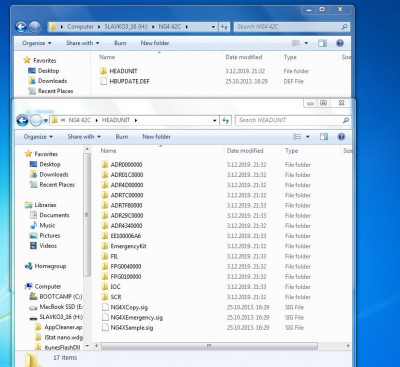Open the EmergencyKit folder icon
Image resolution: width=400 pixels, height=367 pixels.
click(105, 246)
